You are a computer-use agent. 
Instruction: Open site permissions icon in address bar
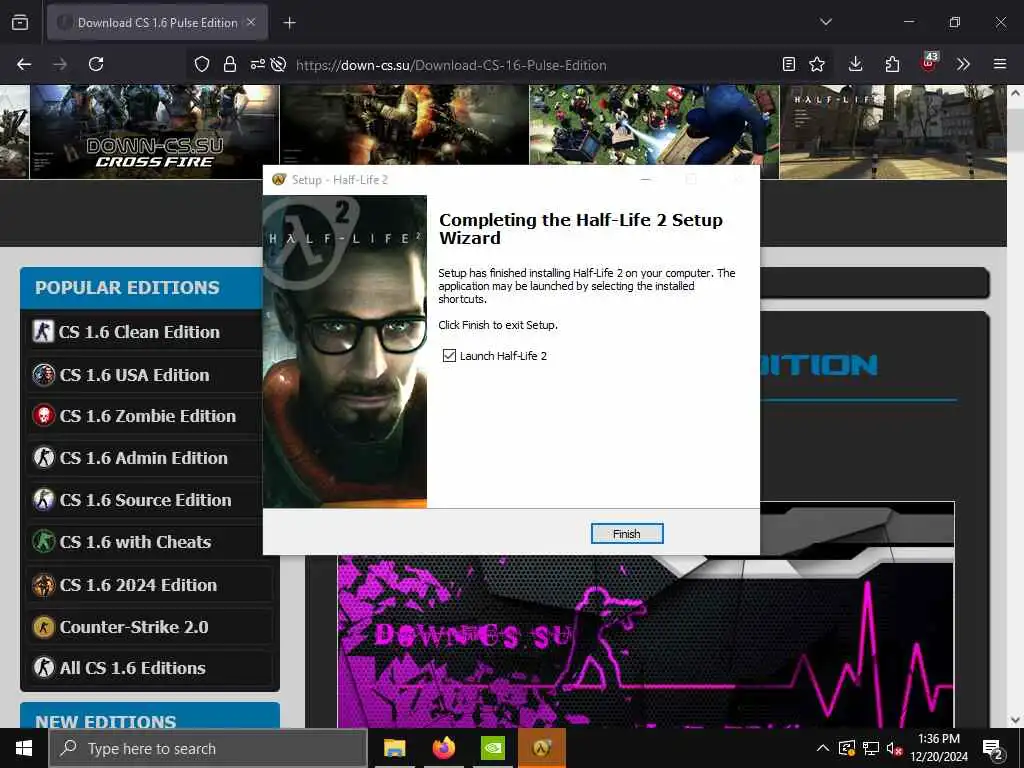[257, 64]
